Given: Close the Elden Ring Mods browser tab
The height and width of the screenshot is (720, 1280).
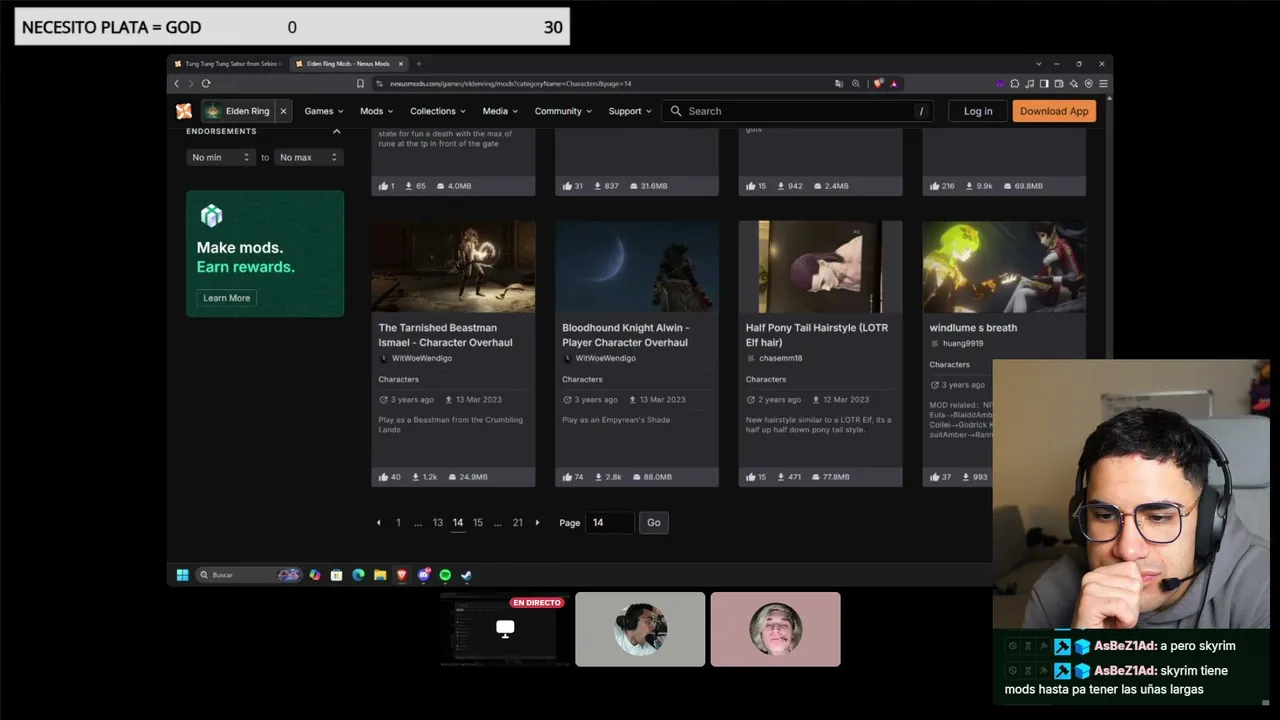Looking at the screenshot, I should pos(401,63).
